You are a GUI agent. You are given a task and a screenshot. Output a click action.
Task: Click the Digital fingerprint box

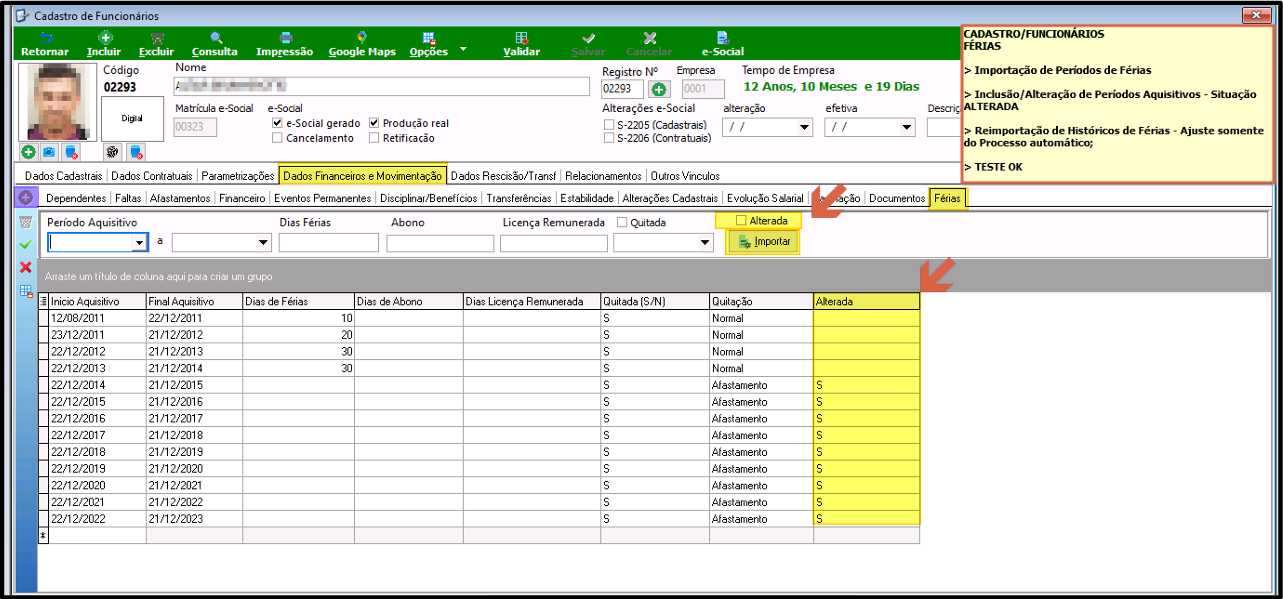click(132, 117)
